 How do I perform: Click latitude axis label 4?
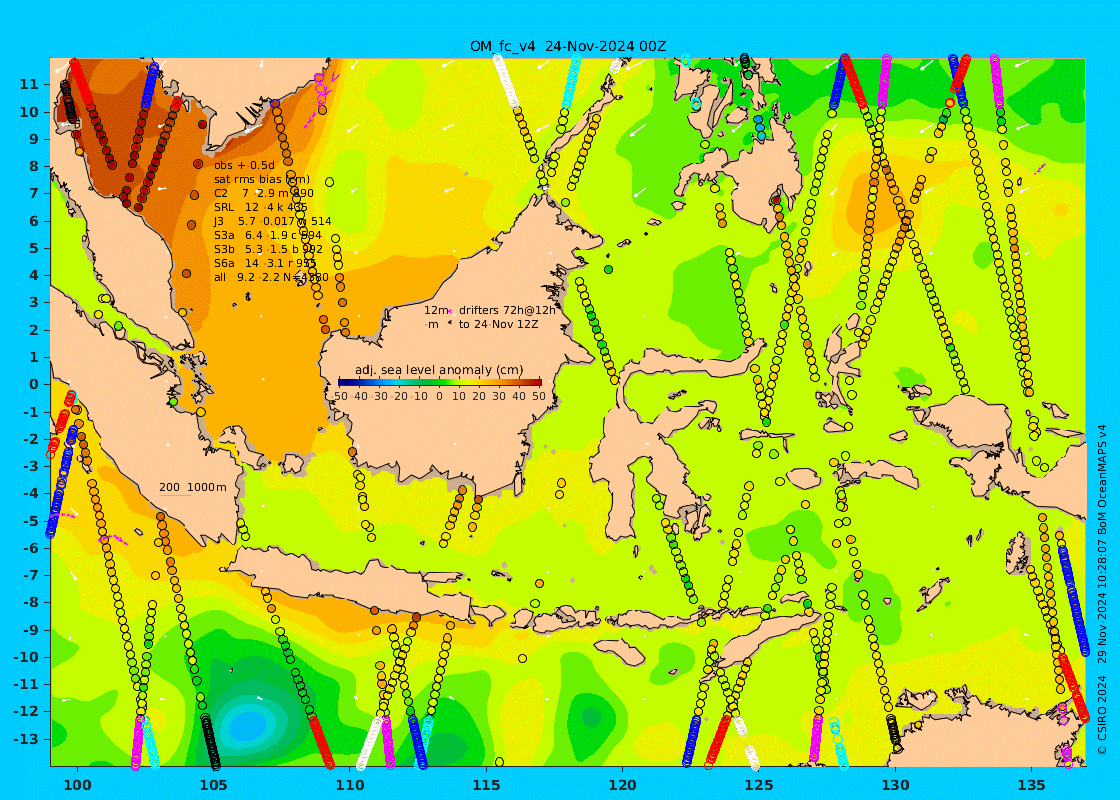pos(33,275)
